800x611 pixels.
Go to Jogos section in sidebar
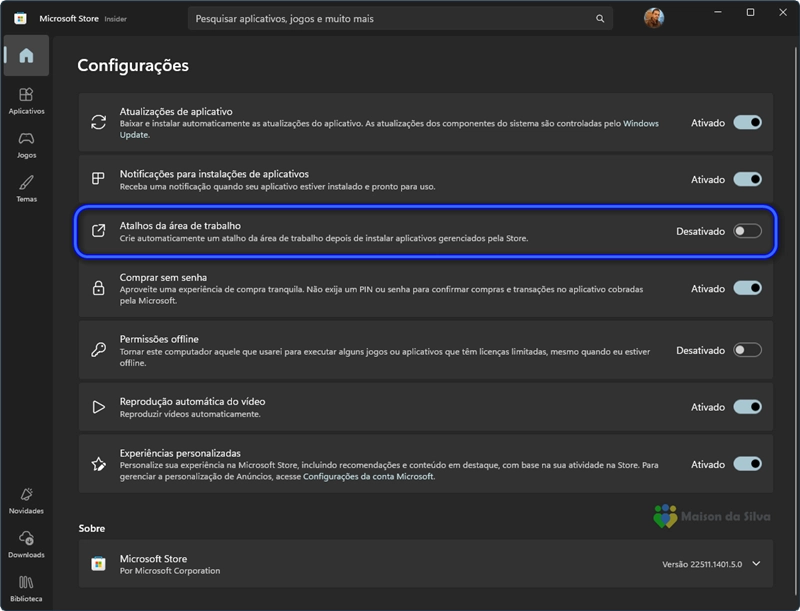tap(26, 144)
